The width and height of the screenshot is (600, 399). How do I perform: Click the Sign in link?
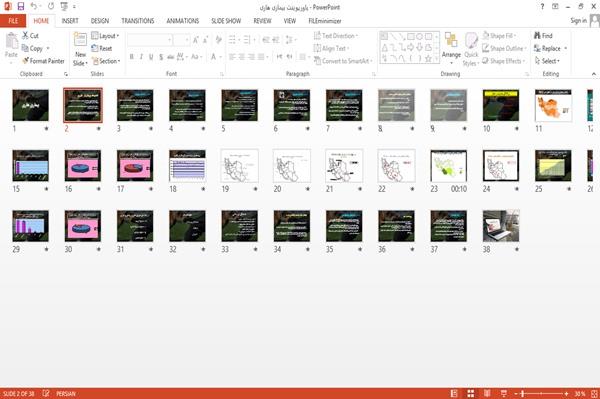click(x=578, y=21)
